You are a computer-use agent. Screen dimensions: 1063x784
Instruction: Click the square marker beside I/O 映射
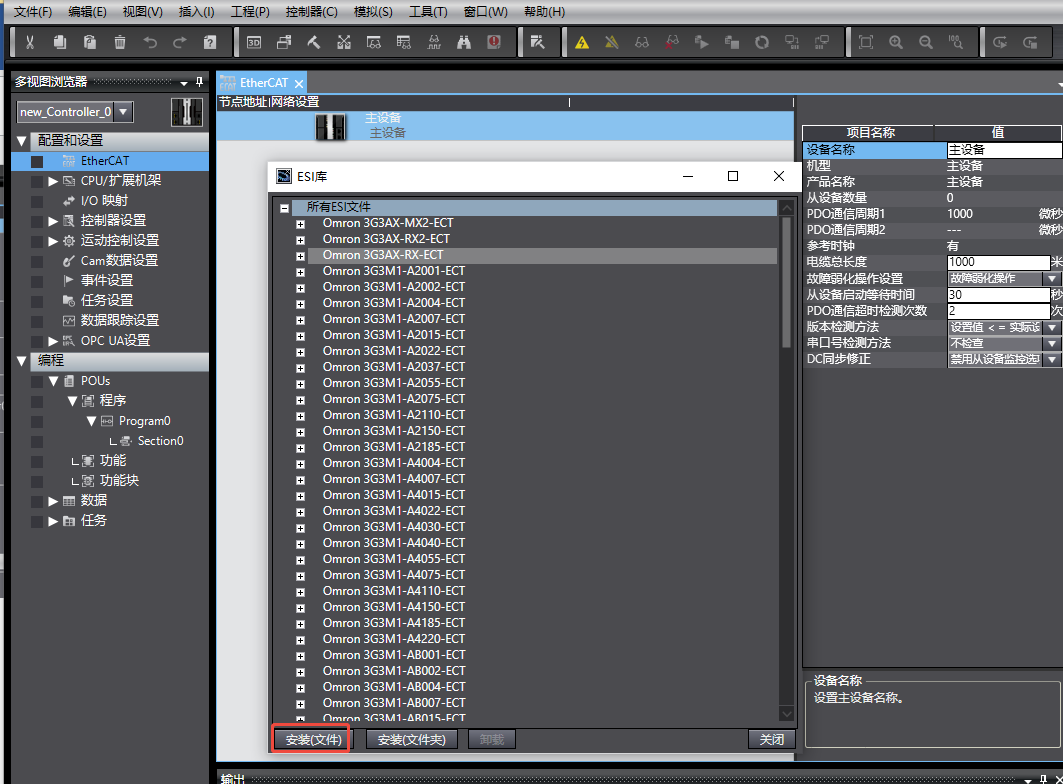[37, 201]
